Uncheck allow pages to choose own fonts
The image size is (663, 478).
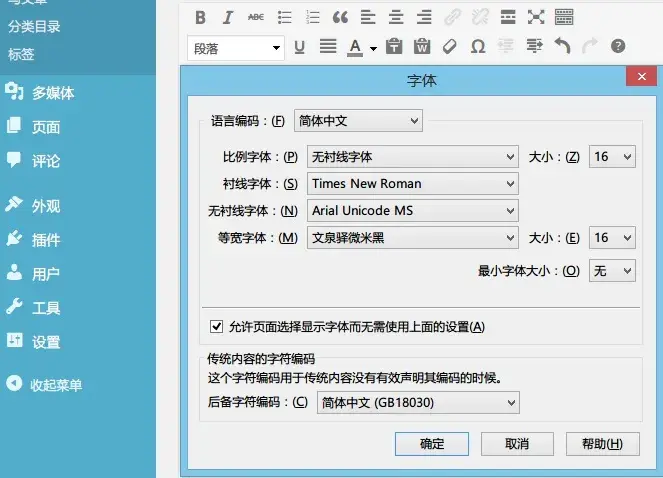(x=216, y=326)
